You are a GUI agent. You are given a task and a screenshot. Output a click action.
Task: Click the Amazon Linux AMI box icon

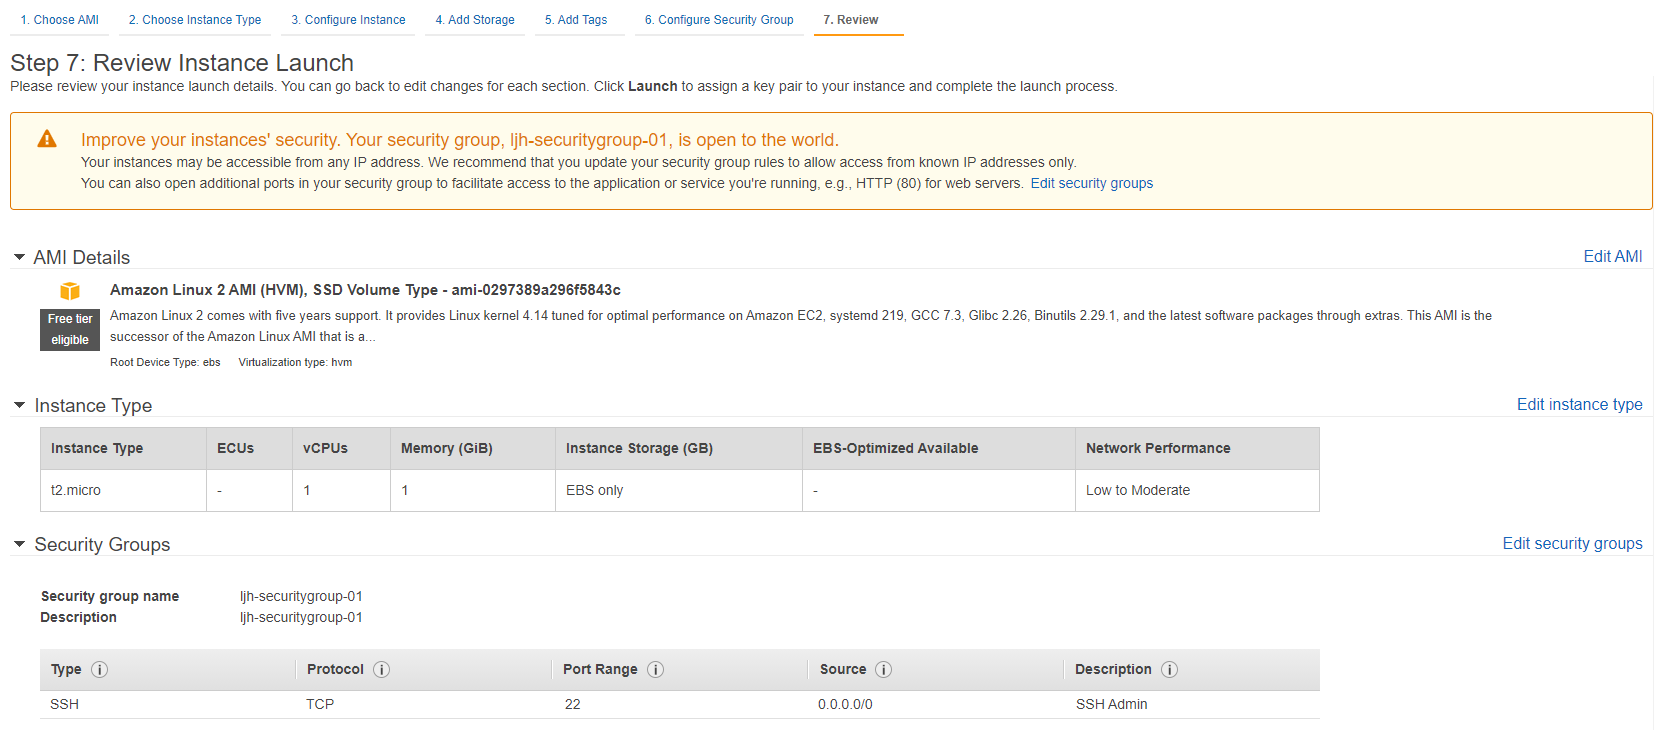70,291
